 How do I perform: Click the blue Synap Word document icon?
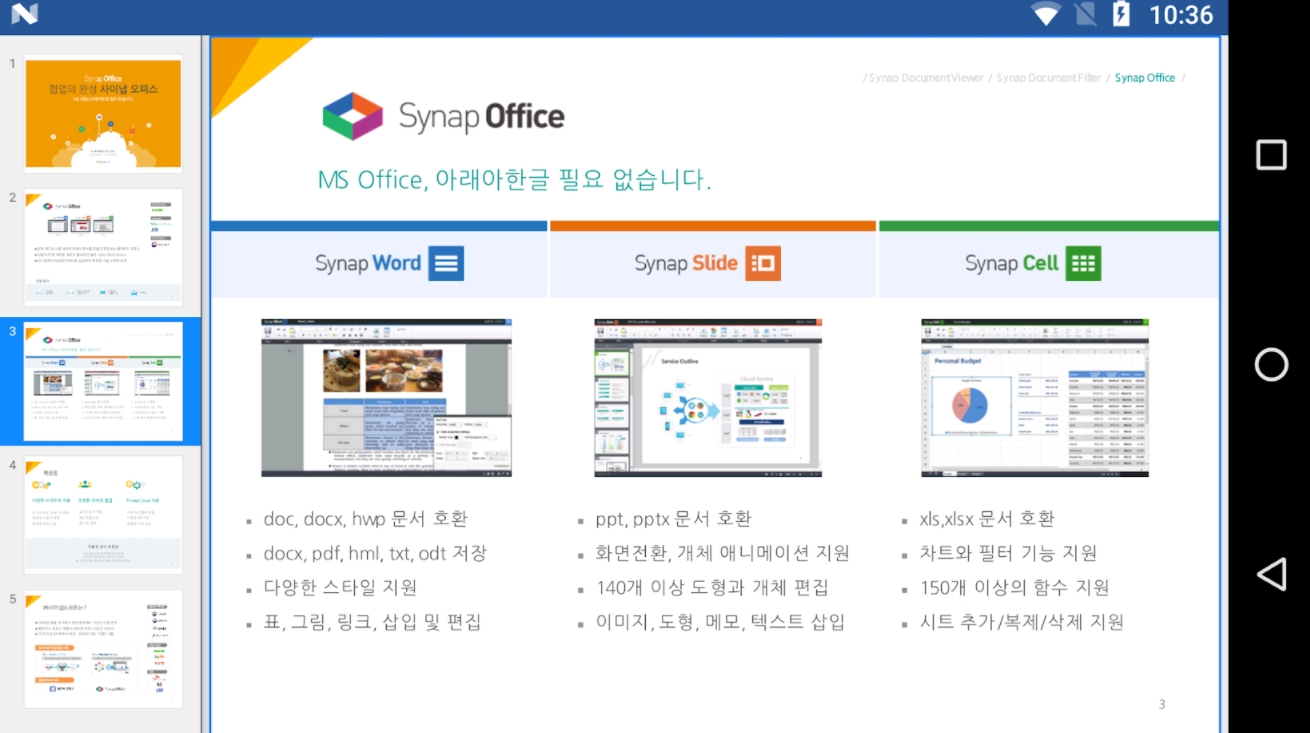[446, 264]
